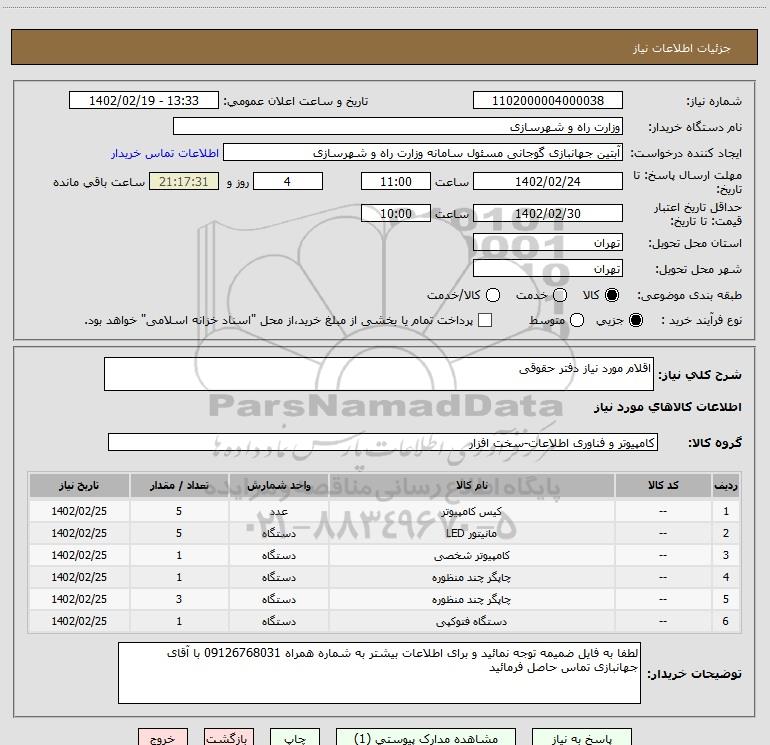This screenshot has width=770, height=745.
Task: Select the کیس کامپیوتر item name cell
Action: [x=471, y=511]
